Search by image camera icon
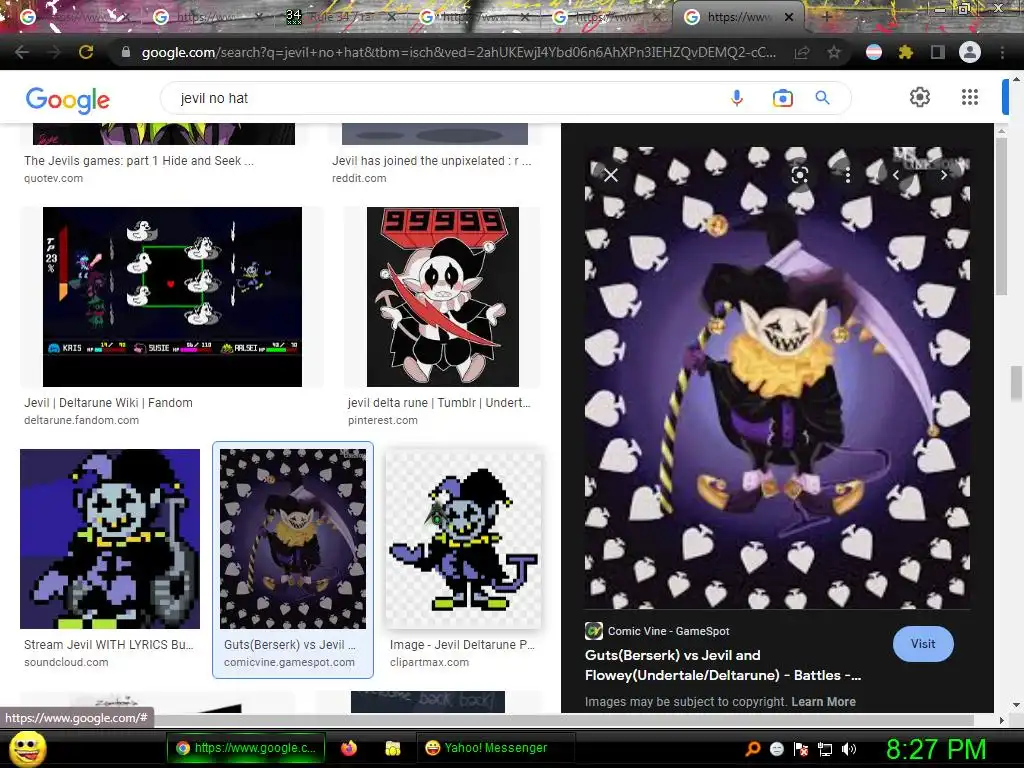This screenshot has height=768, width=1024. pos(782,98)
